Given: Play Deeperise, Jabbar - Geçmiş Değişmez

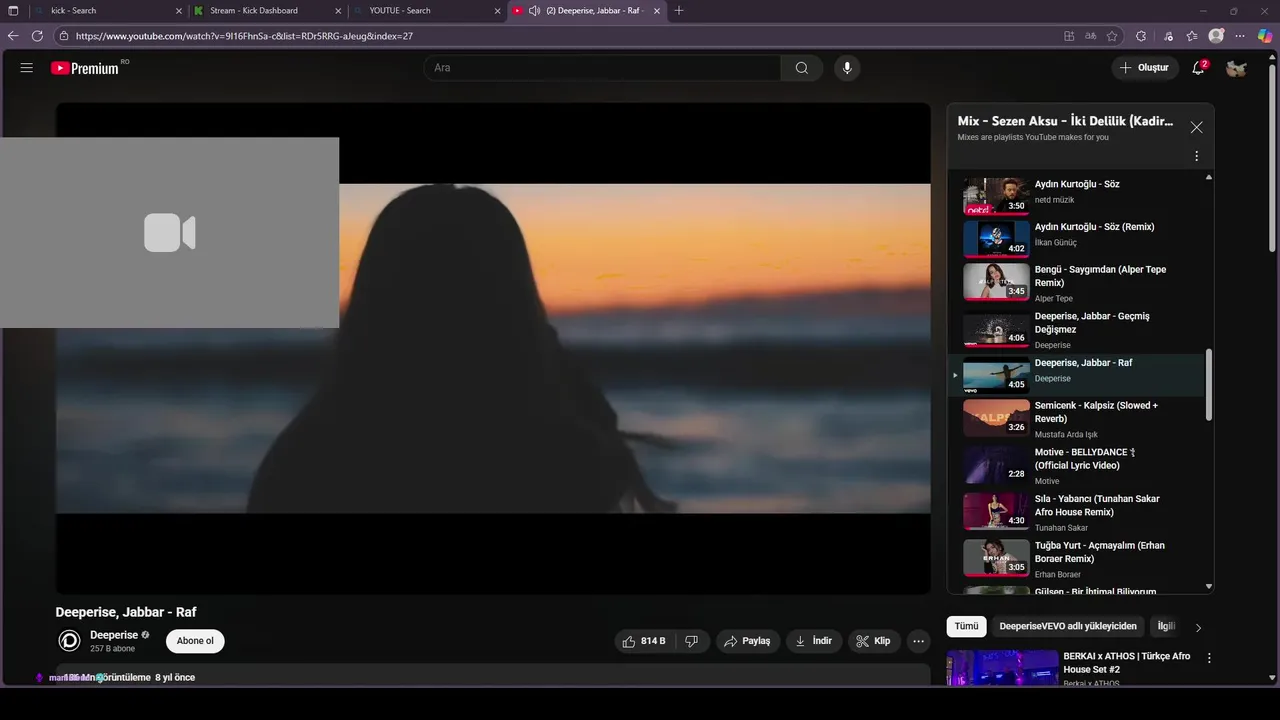Looking at the screenshot, I should coord(1078,330).
